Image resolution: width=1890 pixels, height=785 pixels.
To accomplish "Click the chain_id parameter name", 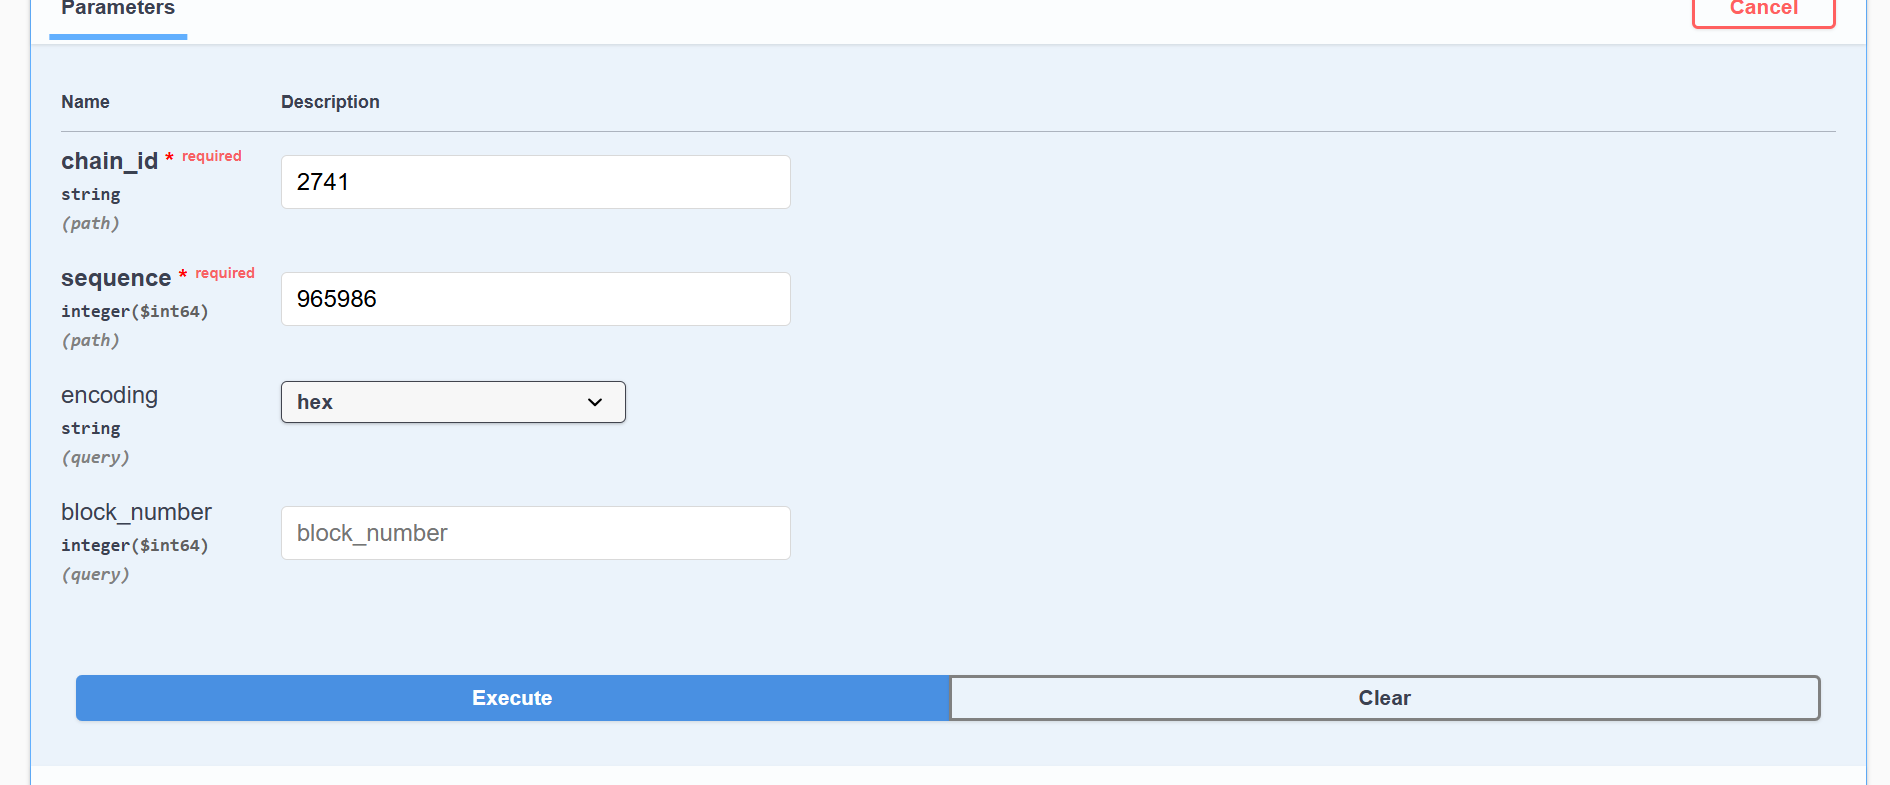I will pos(109,161).
